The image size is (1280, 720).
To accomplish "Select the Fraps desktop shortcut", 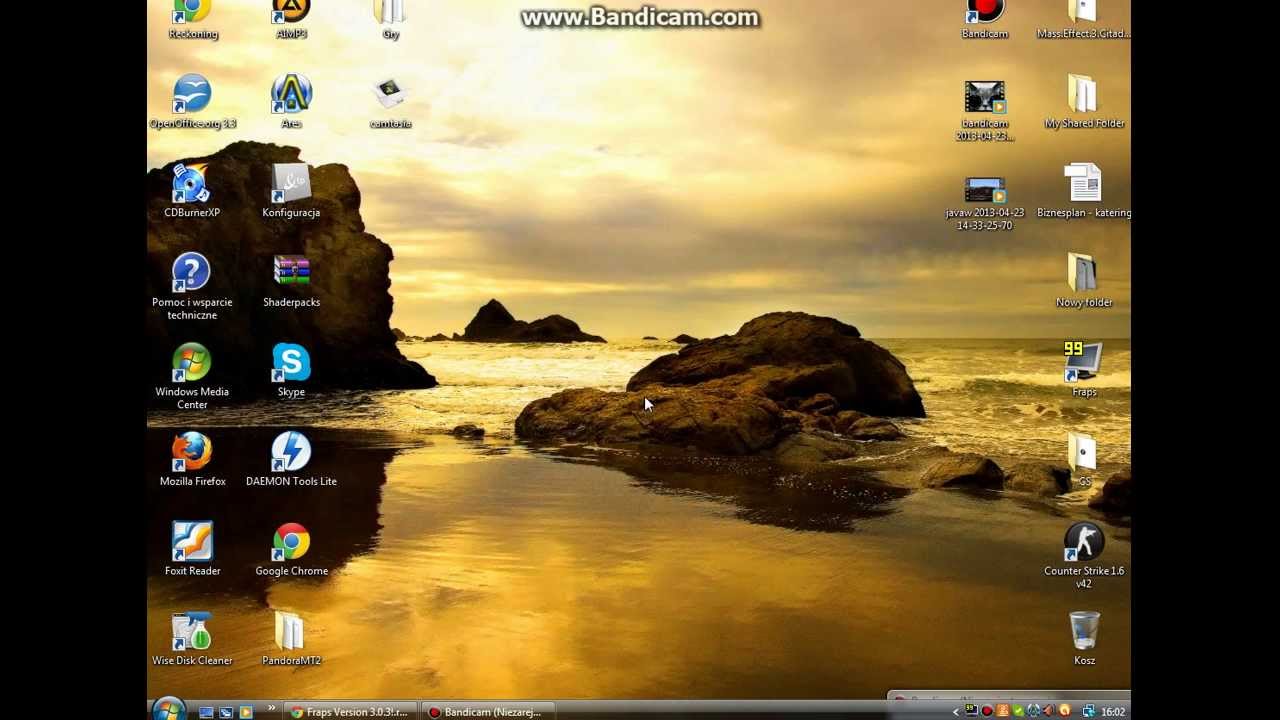I will click(x=1084, y=370).
